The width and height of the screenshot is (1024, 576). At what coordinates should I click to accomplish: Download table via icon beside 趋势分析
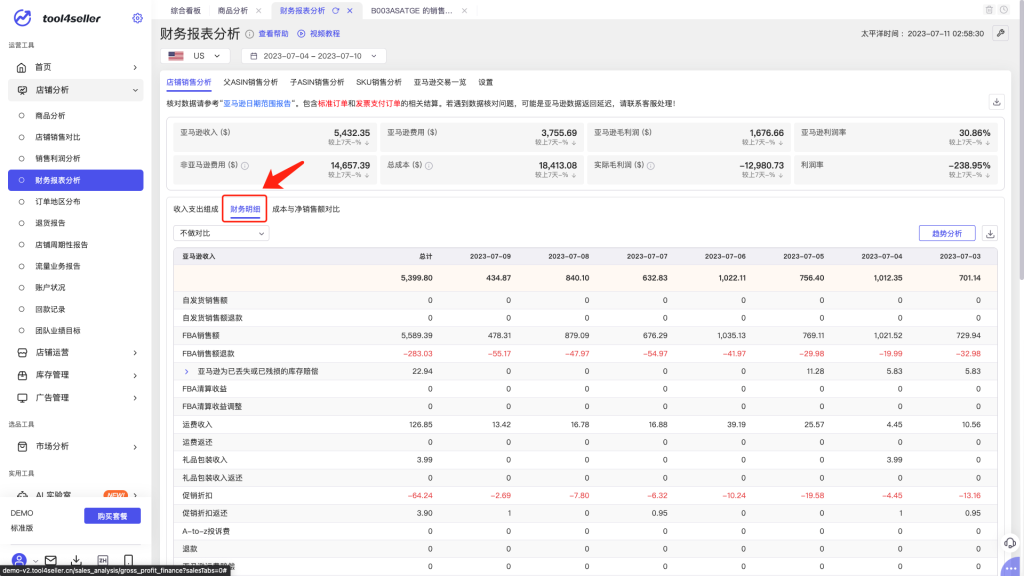tap(990, 233)
